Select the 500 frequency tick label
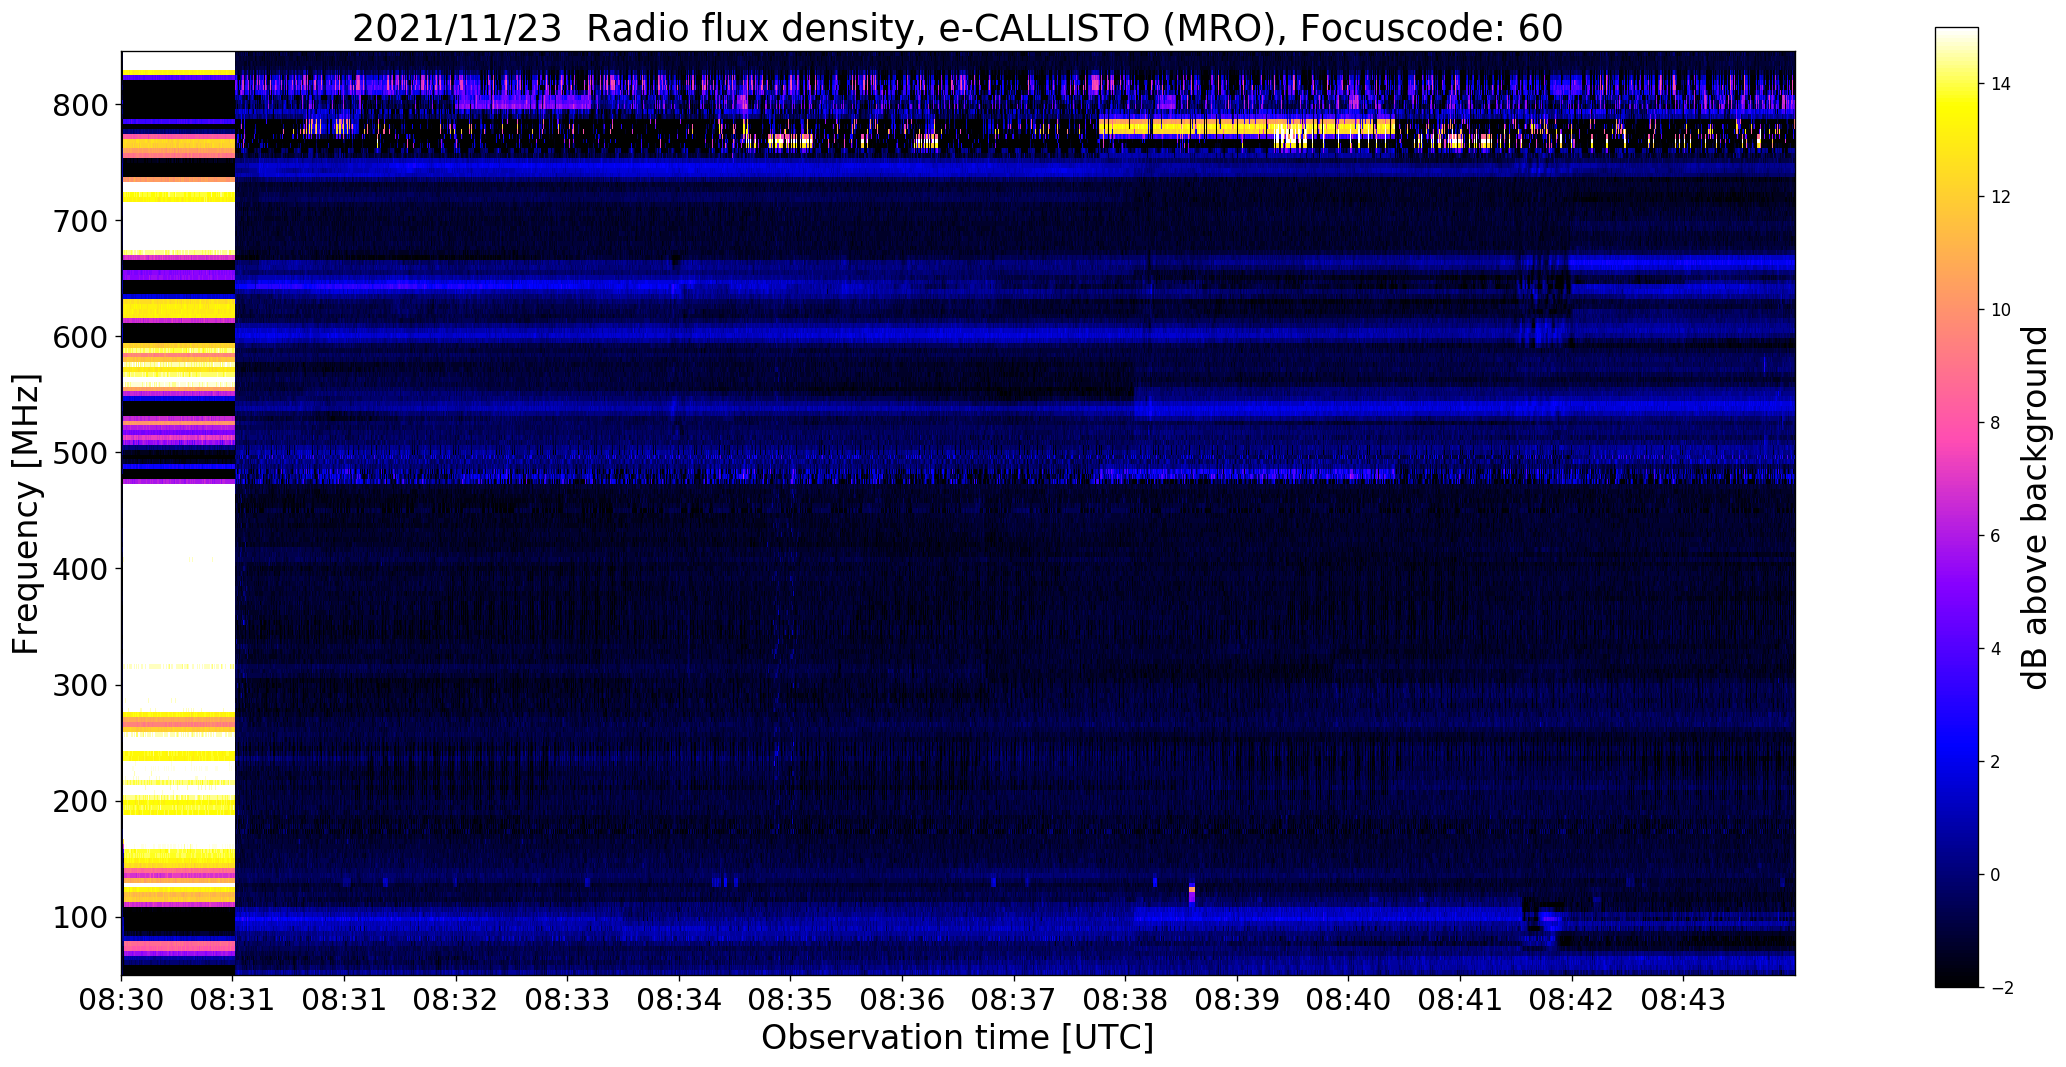The width and height of the screenshot is (2066, 1067). pos(79,453)
